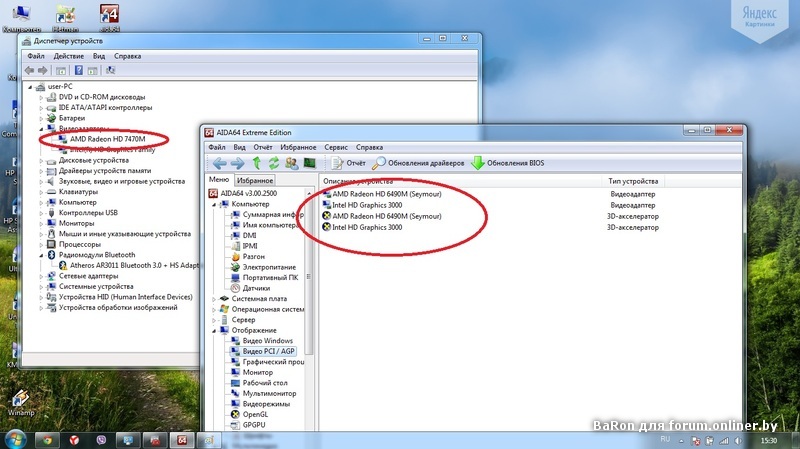Collapse Компьютер node in AIDA64 tree

click(214, 204)
